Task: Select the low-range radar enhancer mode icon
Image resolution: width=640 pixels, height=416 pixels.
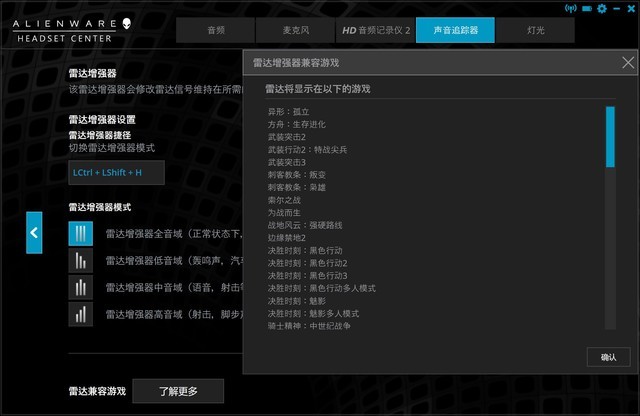Action: (80, 260)
